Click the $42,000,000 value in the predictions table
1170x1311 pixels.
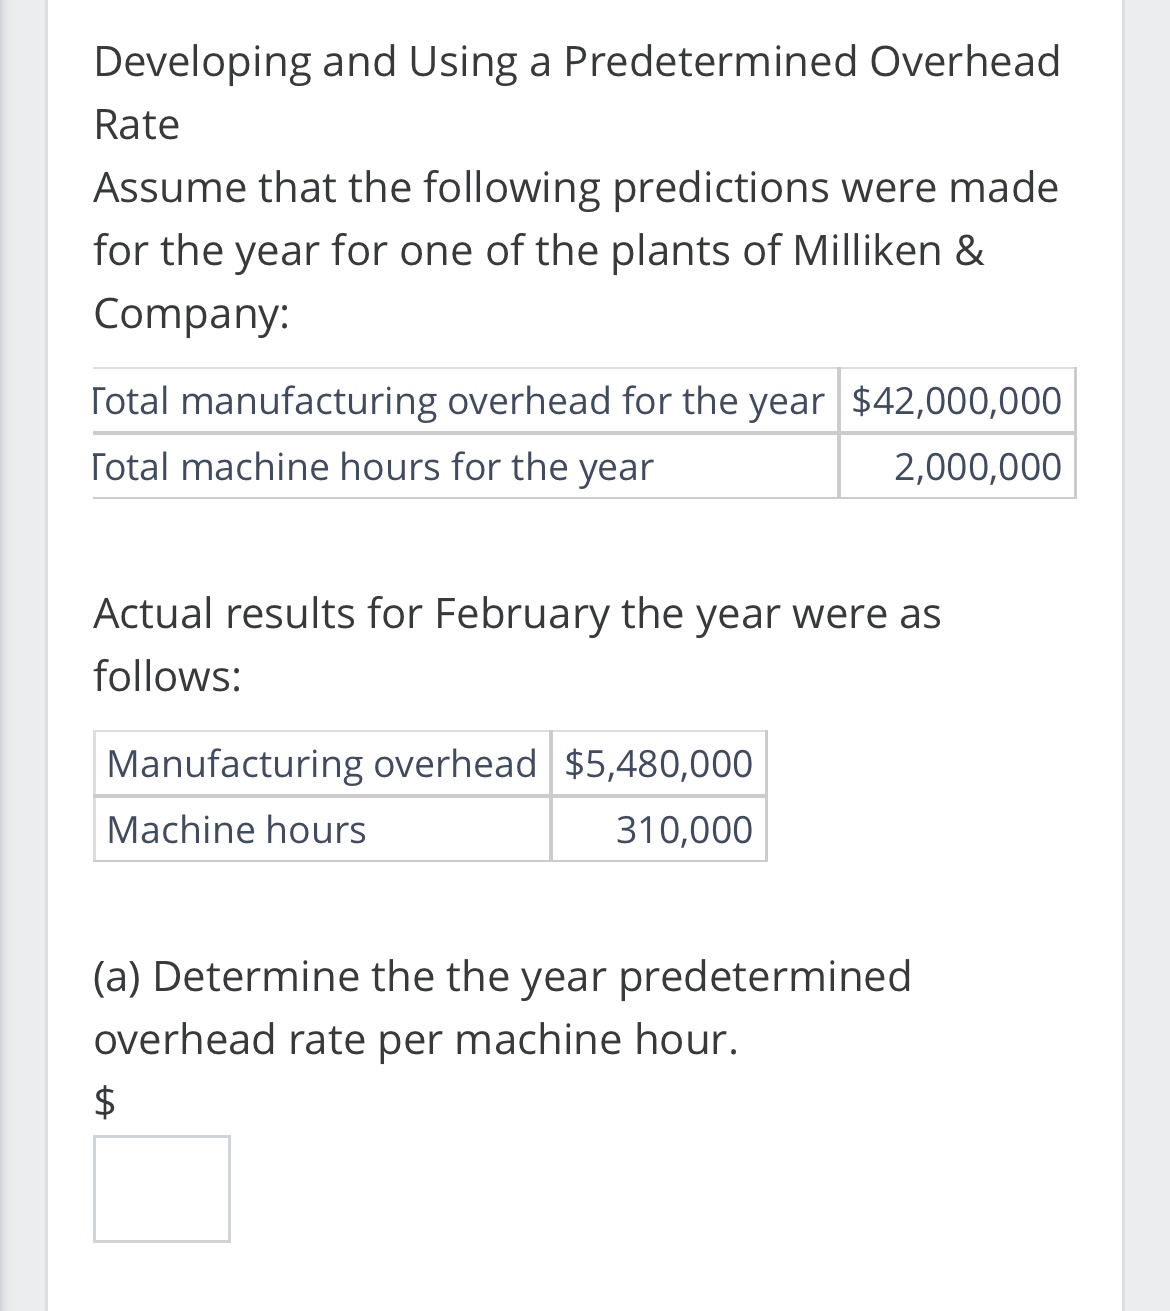[x=954, y=400]
